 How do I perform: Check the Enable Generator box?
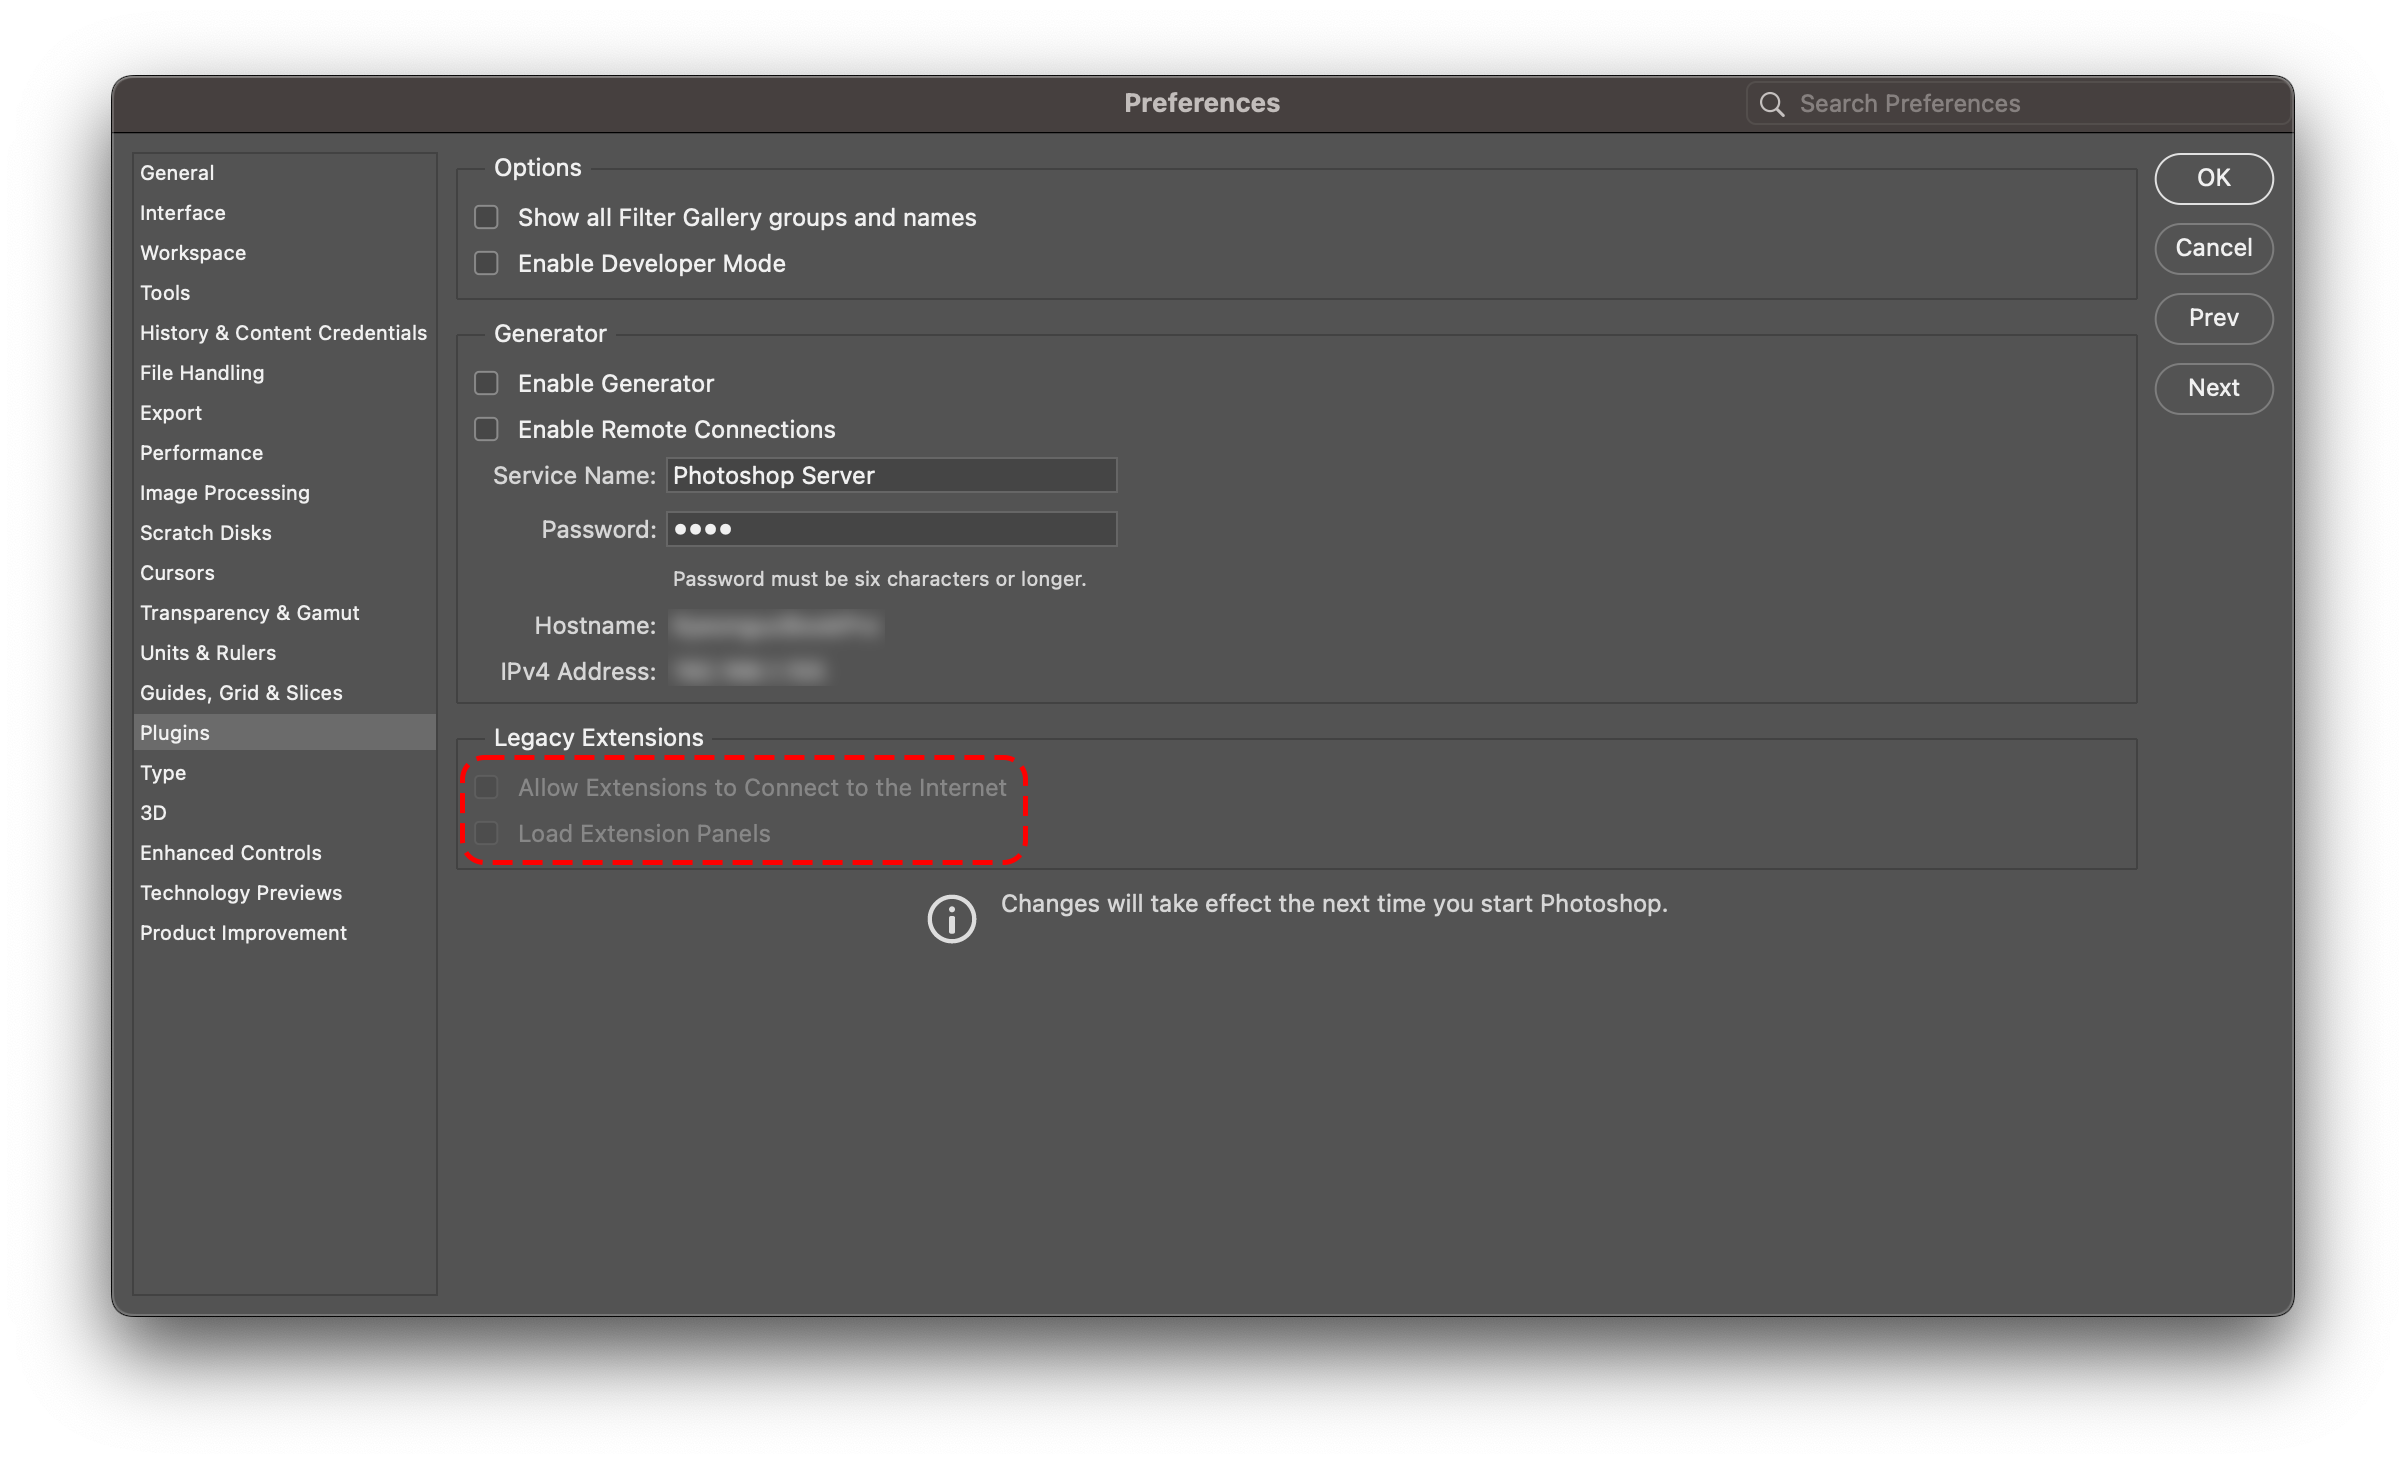pyautogui.click(x=486, y=383)
